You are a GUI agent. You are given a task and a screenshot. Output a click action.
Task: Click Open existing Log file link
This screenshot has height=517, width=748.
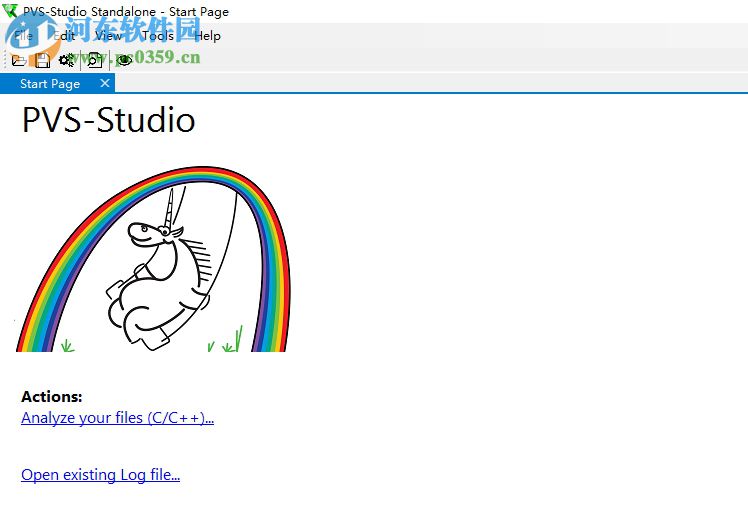(101, 475)
